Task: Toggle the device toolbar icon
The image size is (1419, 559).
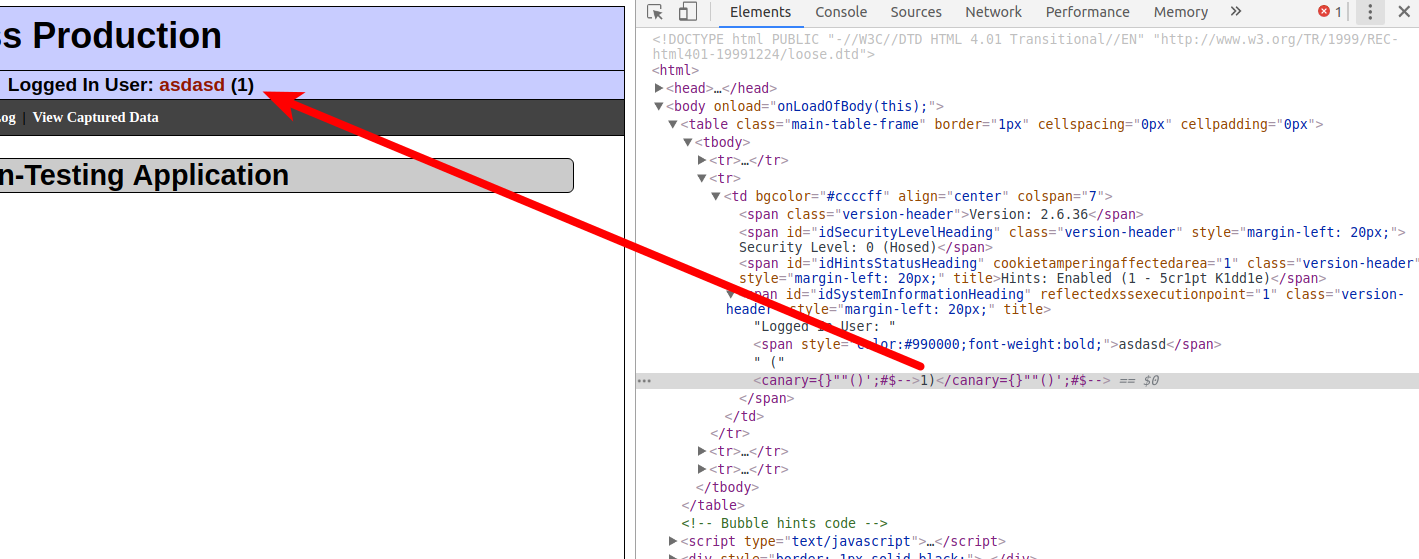Action: 687,12
